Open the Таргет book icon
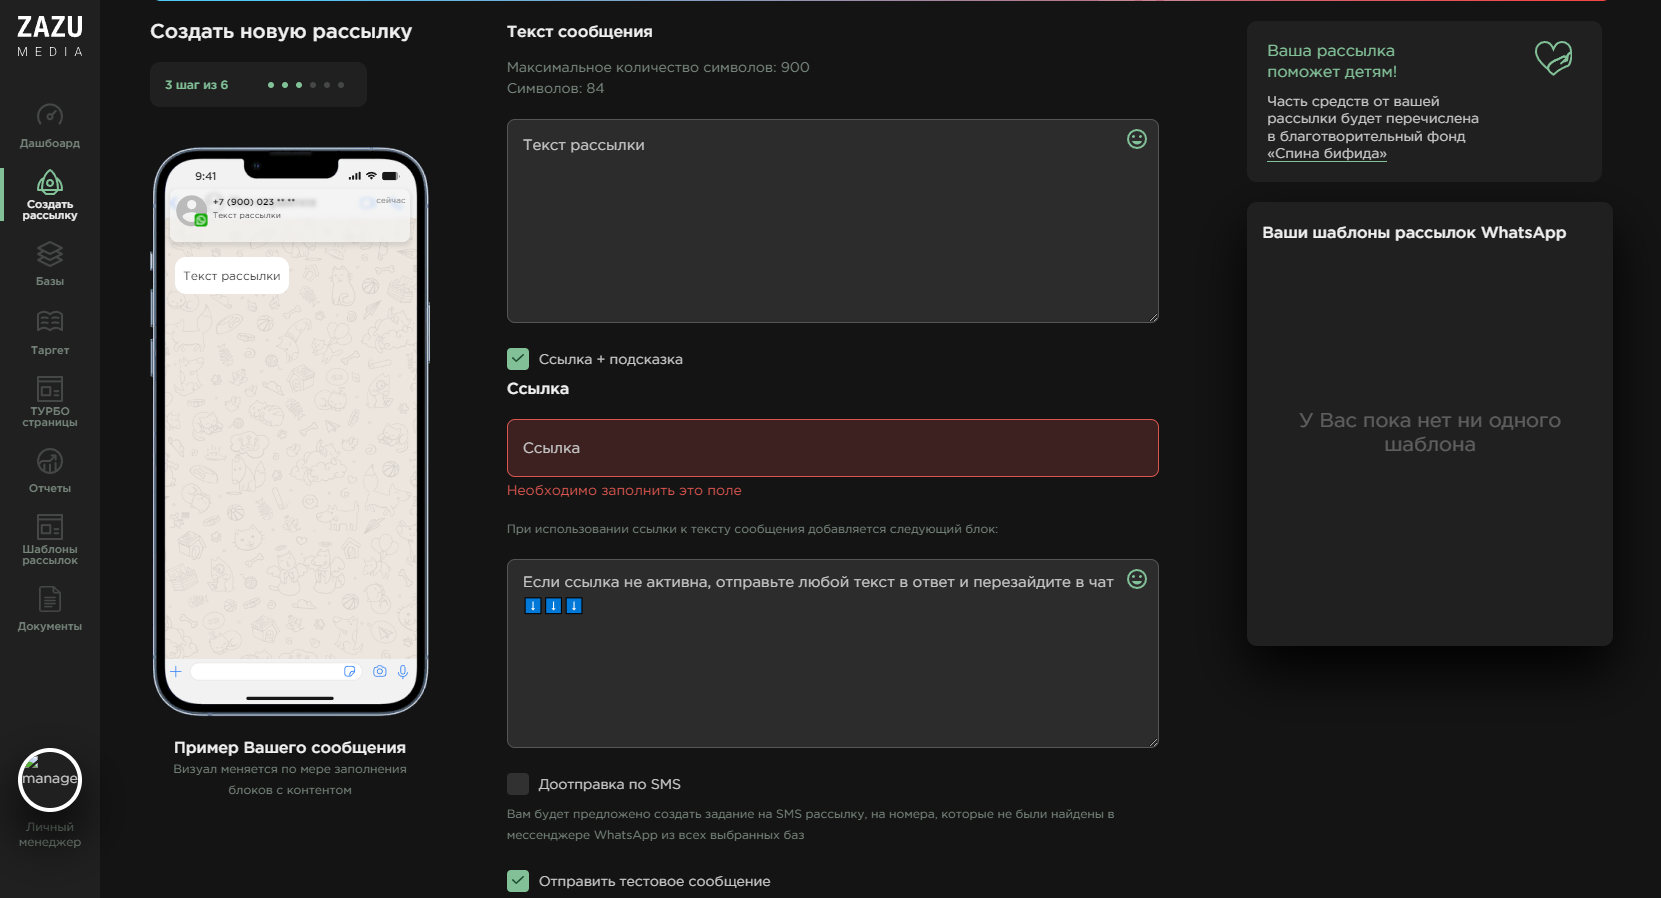The image size is (1661, 898). (50, 322)
